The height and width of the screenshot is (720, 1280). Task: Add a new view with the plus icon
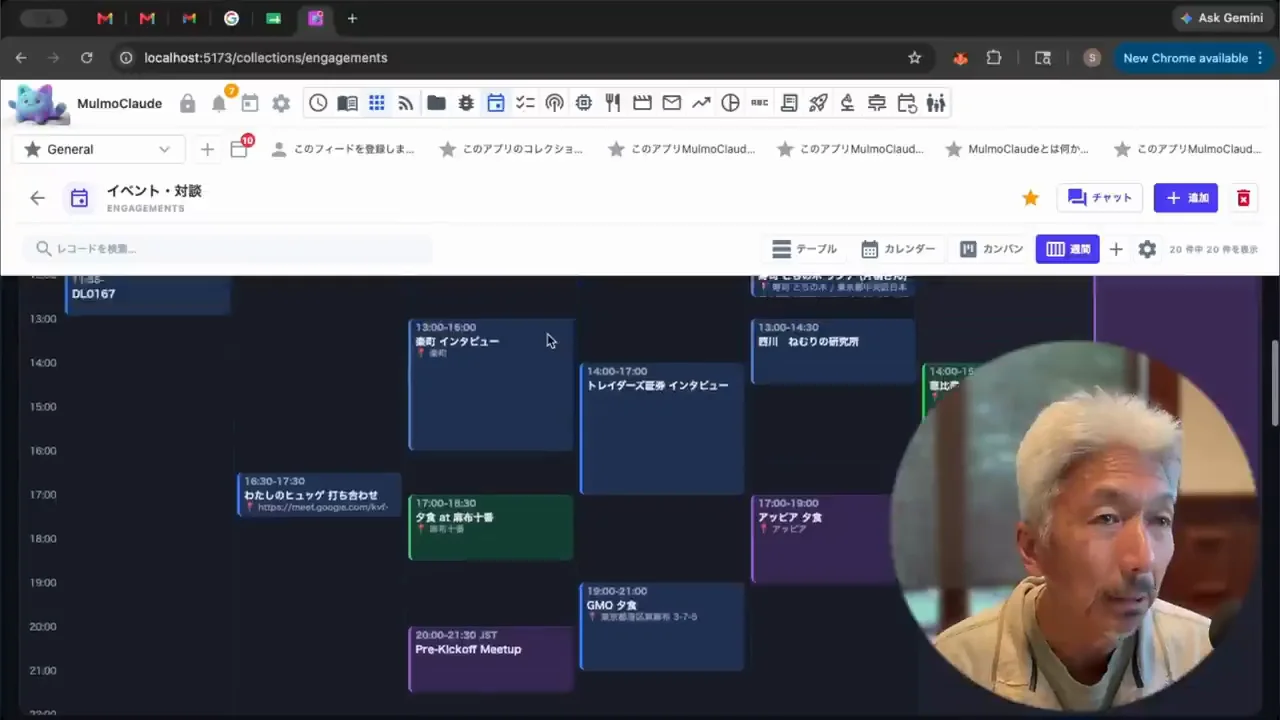click(1116, 249)
